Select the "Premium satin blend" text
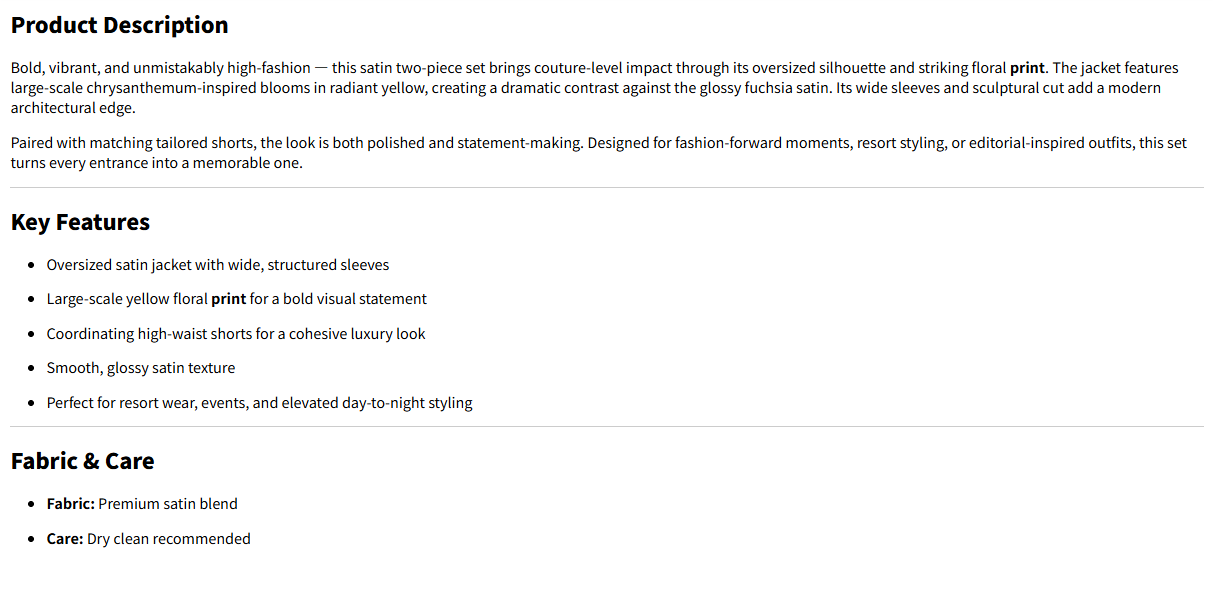Viewport: 1217px width, 589px height. (x=167, y=504)
